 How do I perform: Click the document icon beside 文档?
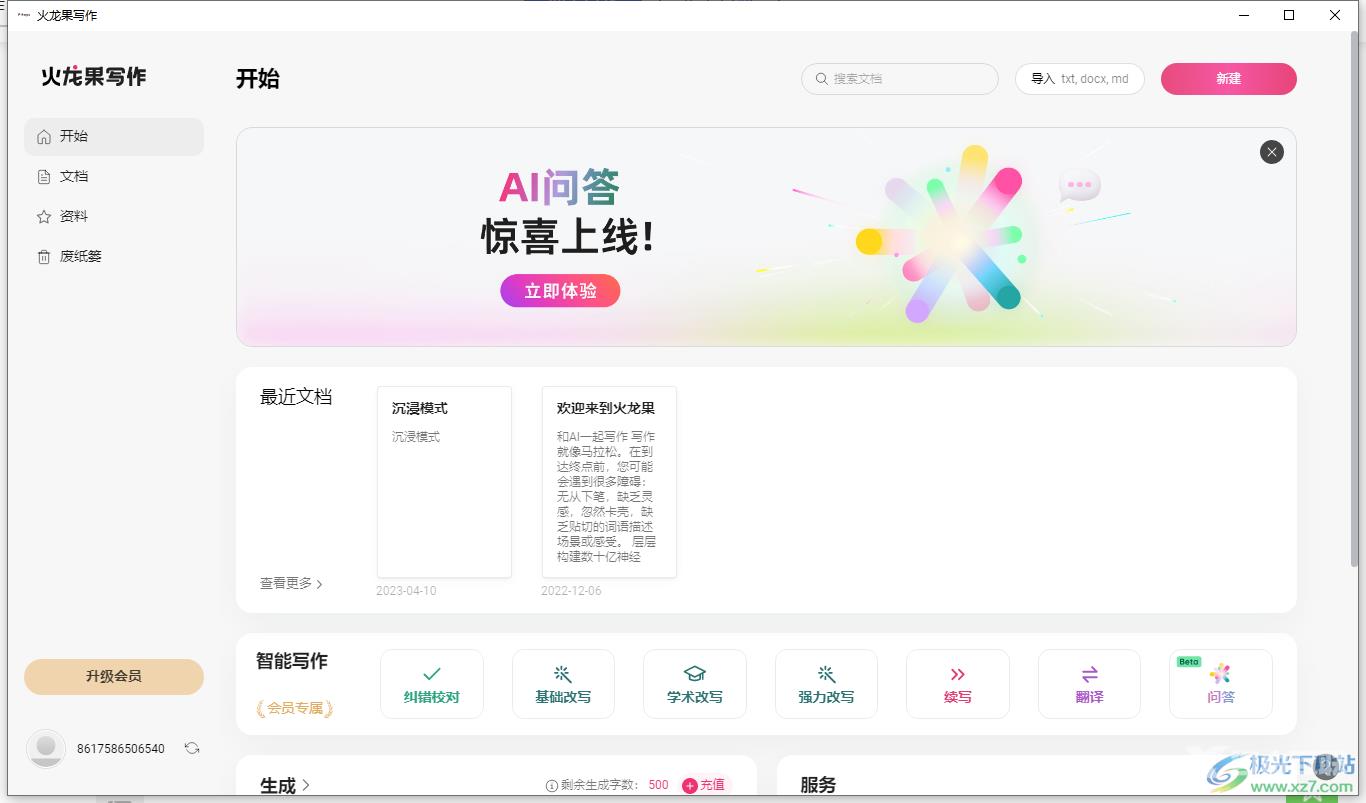click(44, 177)
